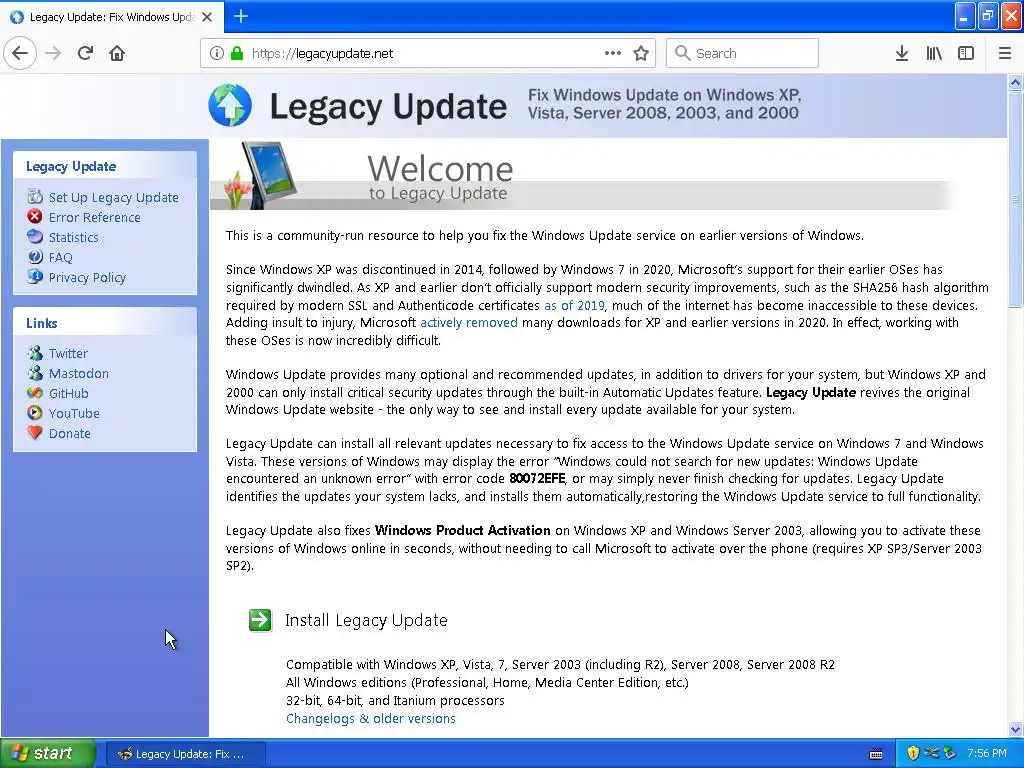Screen dimensions: 1024x768
Task: Open the Statistics page
Action: [x=74, y=238]
